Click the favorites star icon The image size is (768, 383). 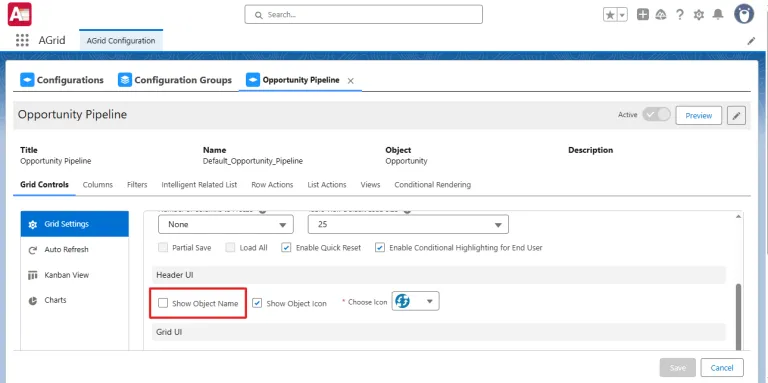pos(610,15)
